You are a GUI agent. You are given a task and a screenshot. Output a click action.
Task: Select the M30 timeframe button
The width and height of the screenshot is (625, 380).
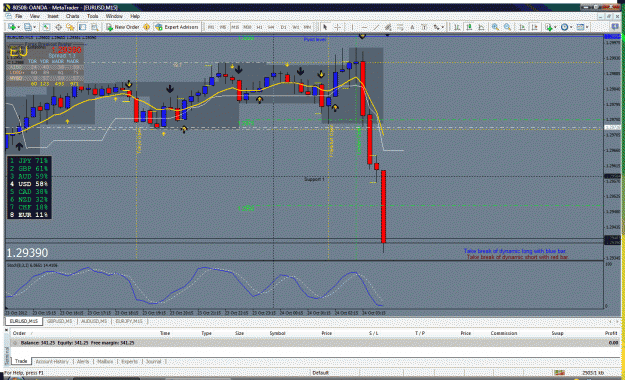[x=247, y=27]
